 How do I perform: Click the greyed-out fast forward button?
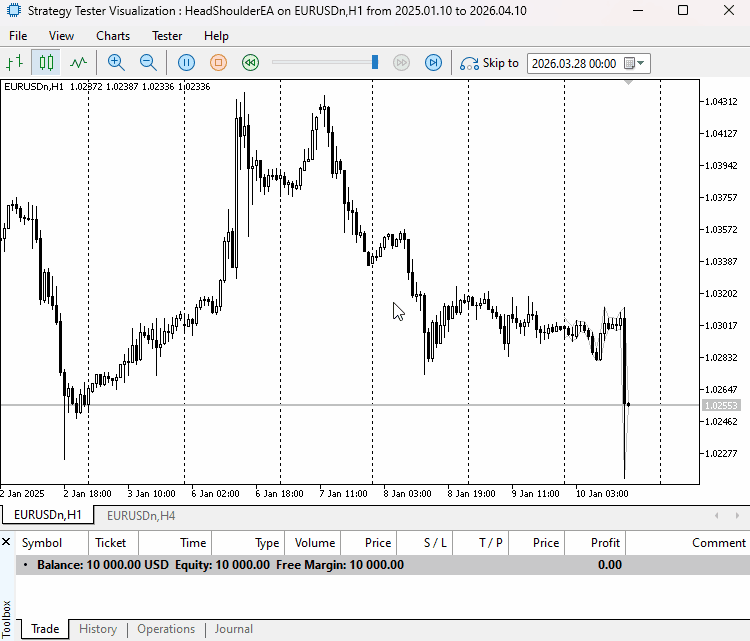point(401,63)
